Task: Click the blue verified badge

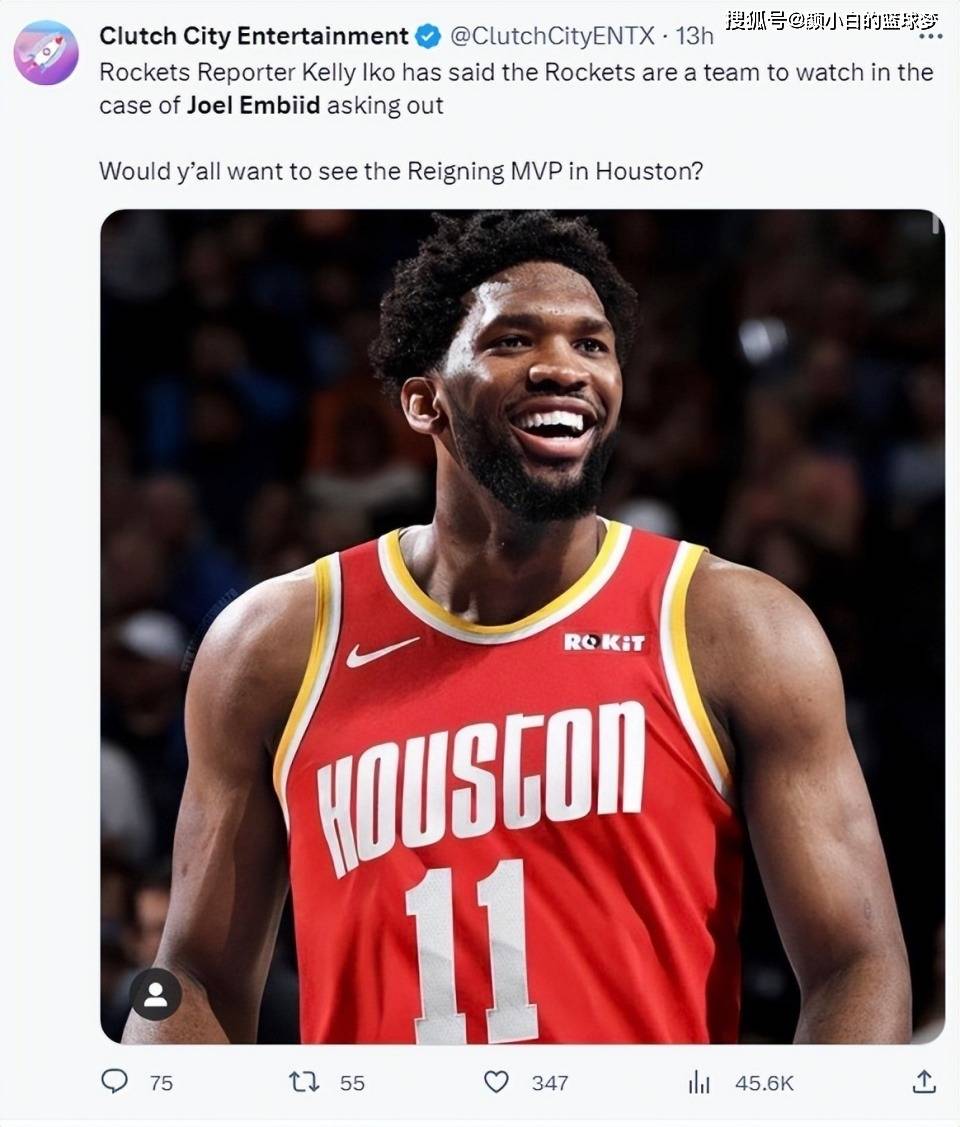Action: click(x=429, y=36)
